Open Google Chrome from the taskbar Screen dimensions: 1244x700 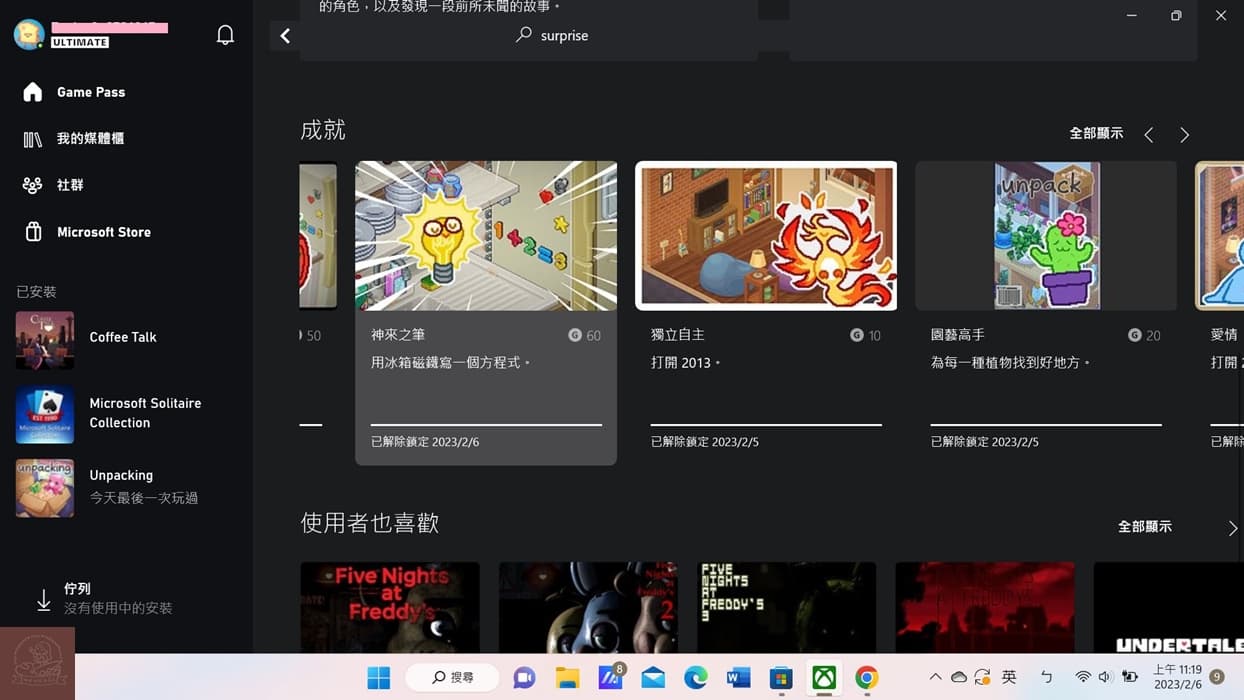[x=865, y=677]
